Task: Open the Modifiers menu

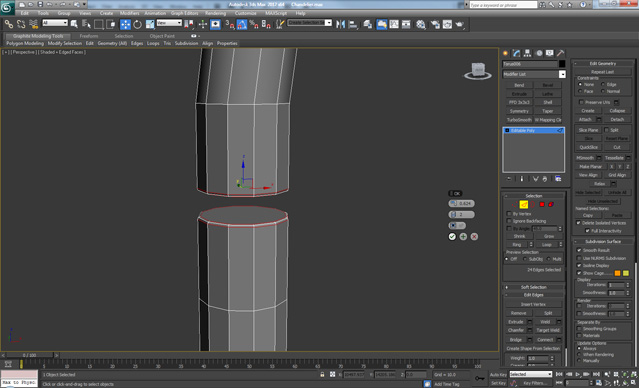Action: pyautogui.click(x=130, y=13)
